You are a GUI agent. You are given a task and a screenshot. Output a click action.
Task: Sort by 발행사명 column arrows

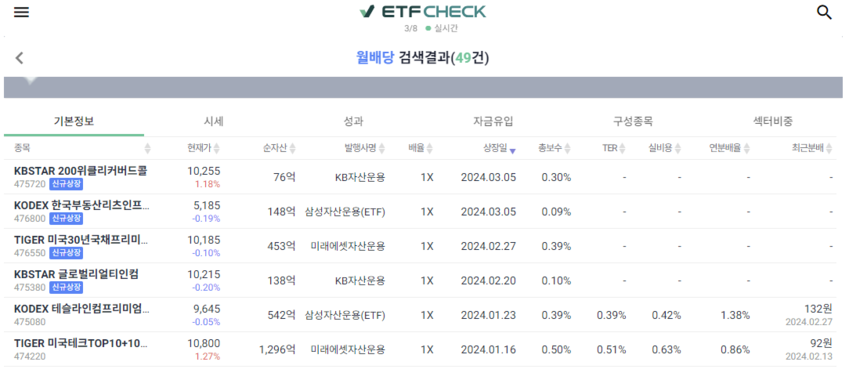[381, 148]
